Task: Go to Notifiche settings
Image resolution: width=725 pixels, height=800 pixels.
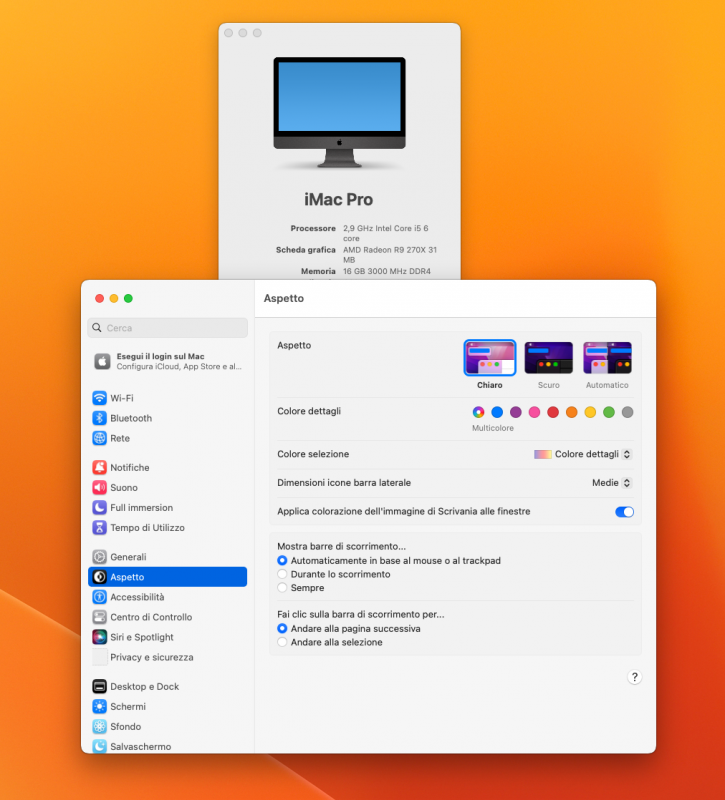Action: point(167,467)
